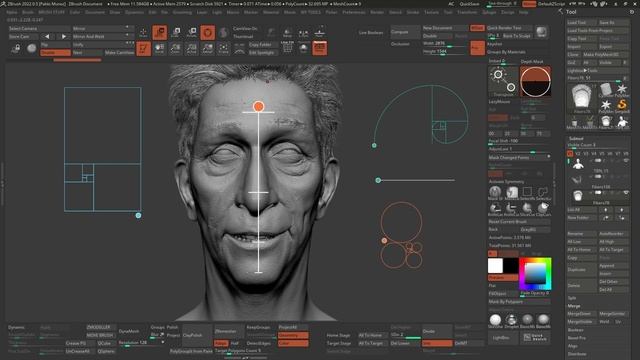Toggle the orange Floor grid button
This screenshot has width=640, height=360.
[320, 48]
